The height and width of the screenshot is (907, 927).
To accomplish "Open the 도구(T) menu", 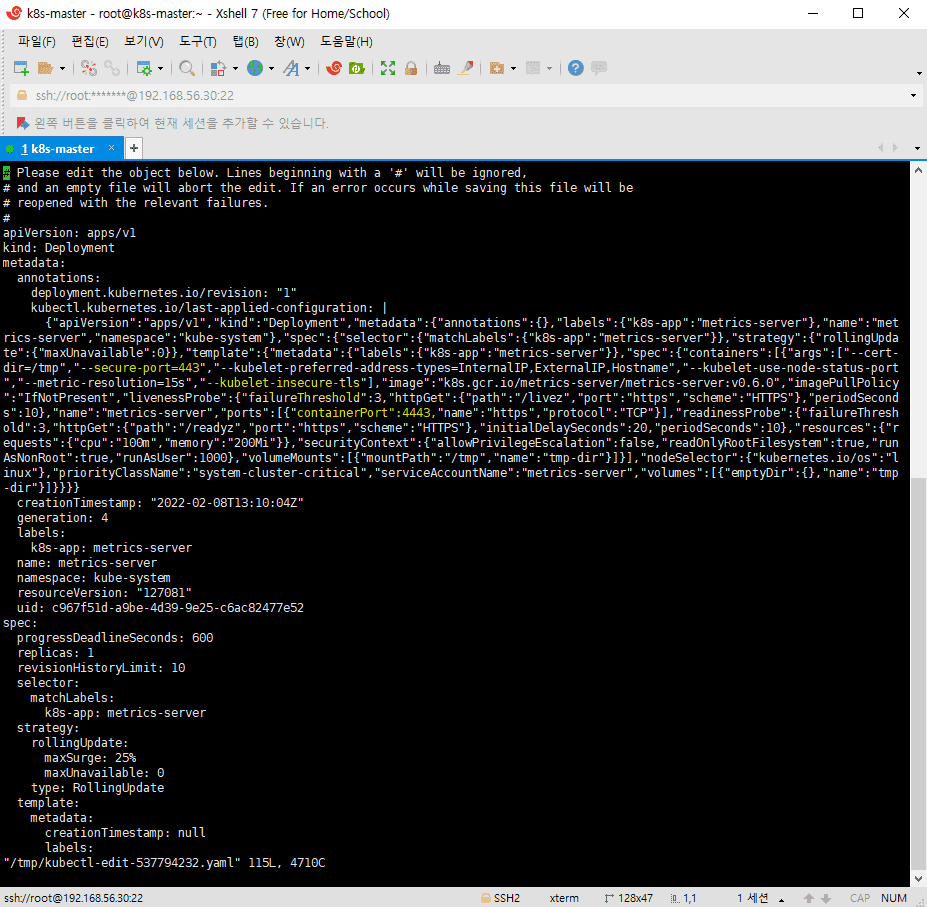I will point(198,41).
